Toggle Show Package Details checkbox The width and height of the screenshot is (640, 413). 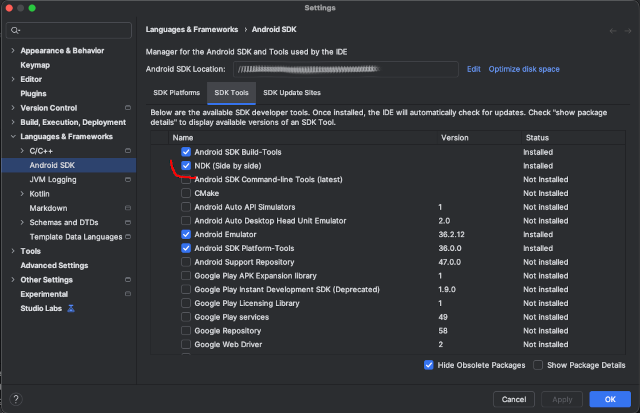(539, 365)
